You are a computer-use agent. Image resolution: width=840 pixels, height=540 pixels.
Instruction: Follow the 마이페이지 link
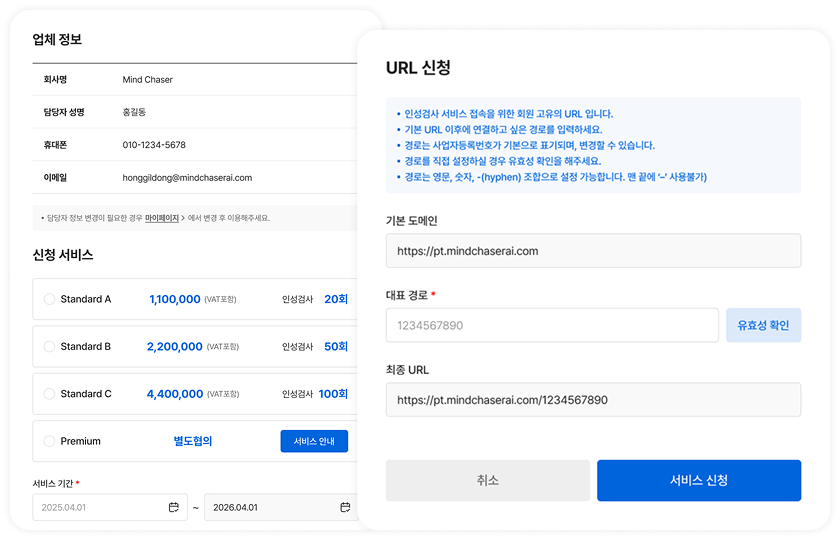tap(161, 217)
